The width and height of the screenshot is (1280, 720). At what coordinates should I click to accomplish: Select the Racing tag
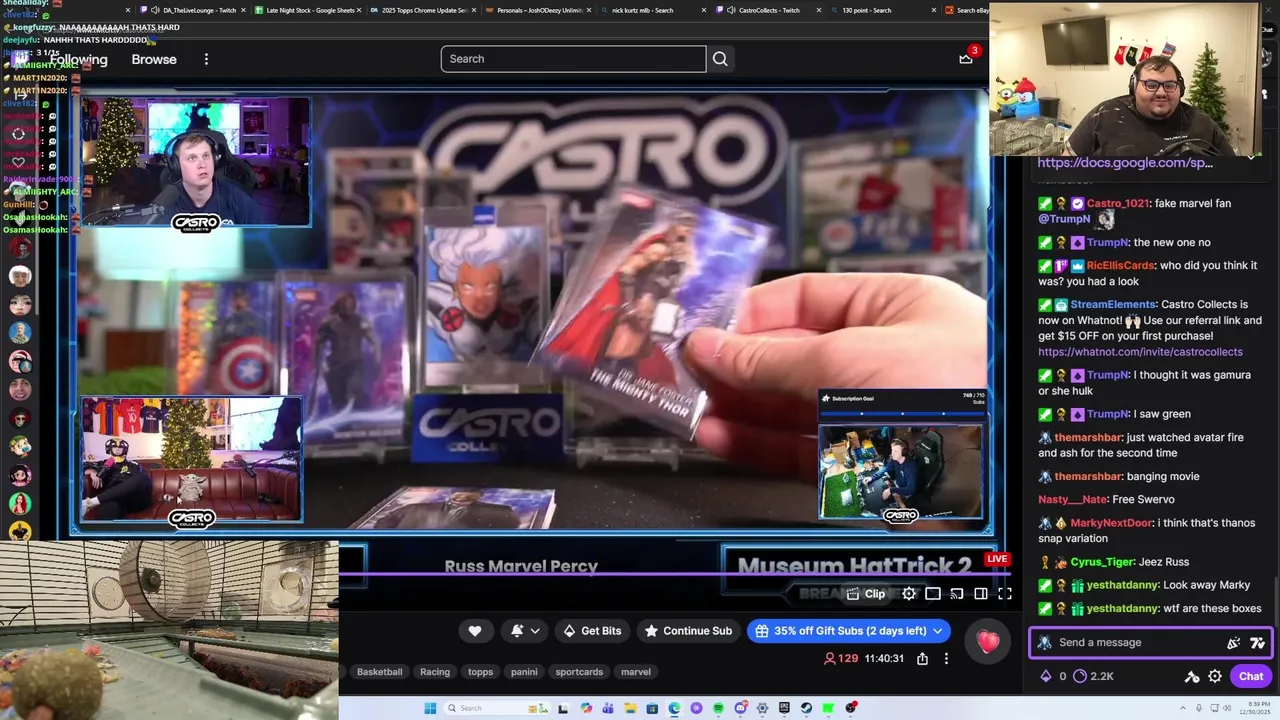click(x=435, y=672)
